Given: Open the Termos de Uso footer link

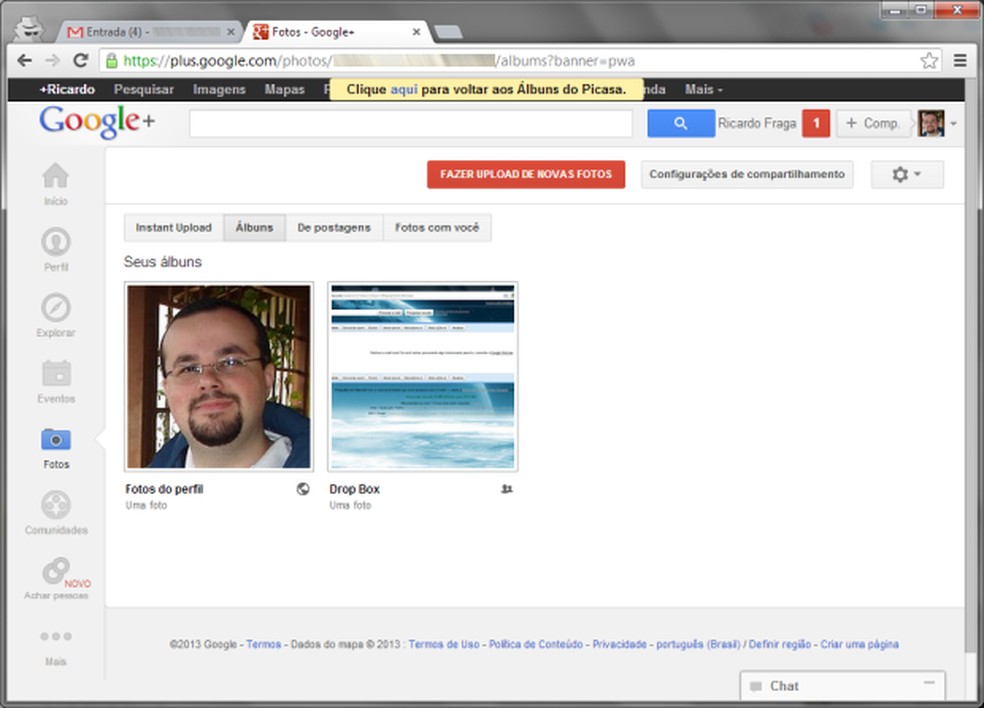Looking at the screenshot, I should pyautogui.click(x=444, y=644).
